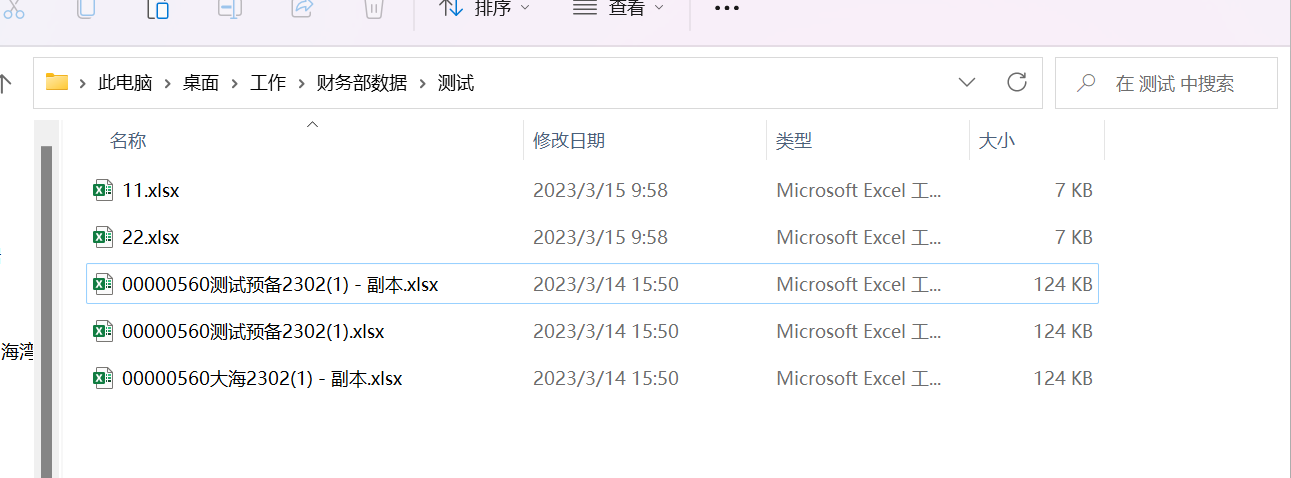The height and width of the screenshot is (478, 1291).
Task: Click the rename icon in toolbar
Action: 230,8
